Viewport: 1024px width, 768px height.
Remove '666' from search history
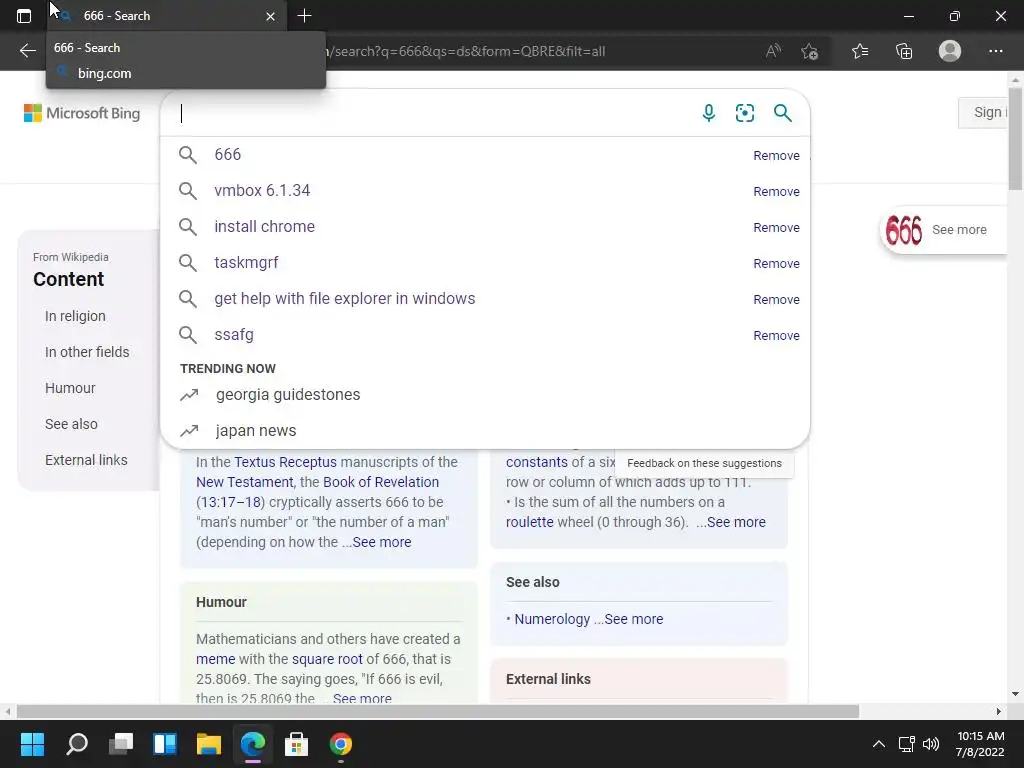point(776,155)
